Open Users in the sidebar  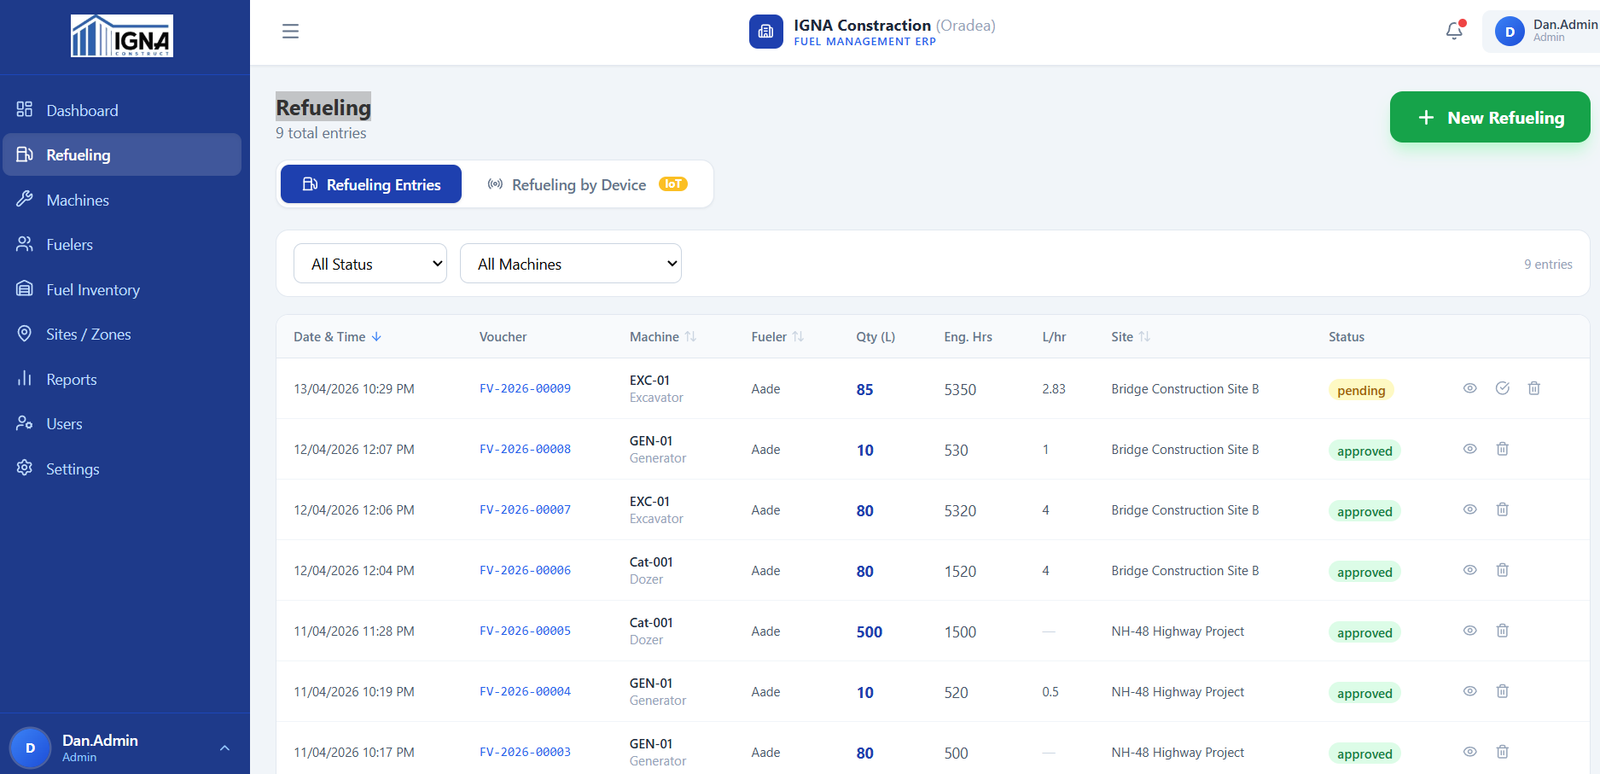[x=121, y=424]
